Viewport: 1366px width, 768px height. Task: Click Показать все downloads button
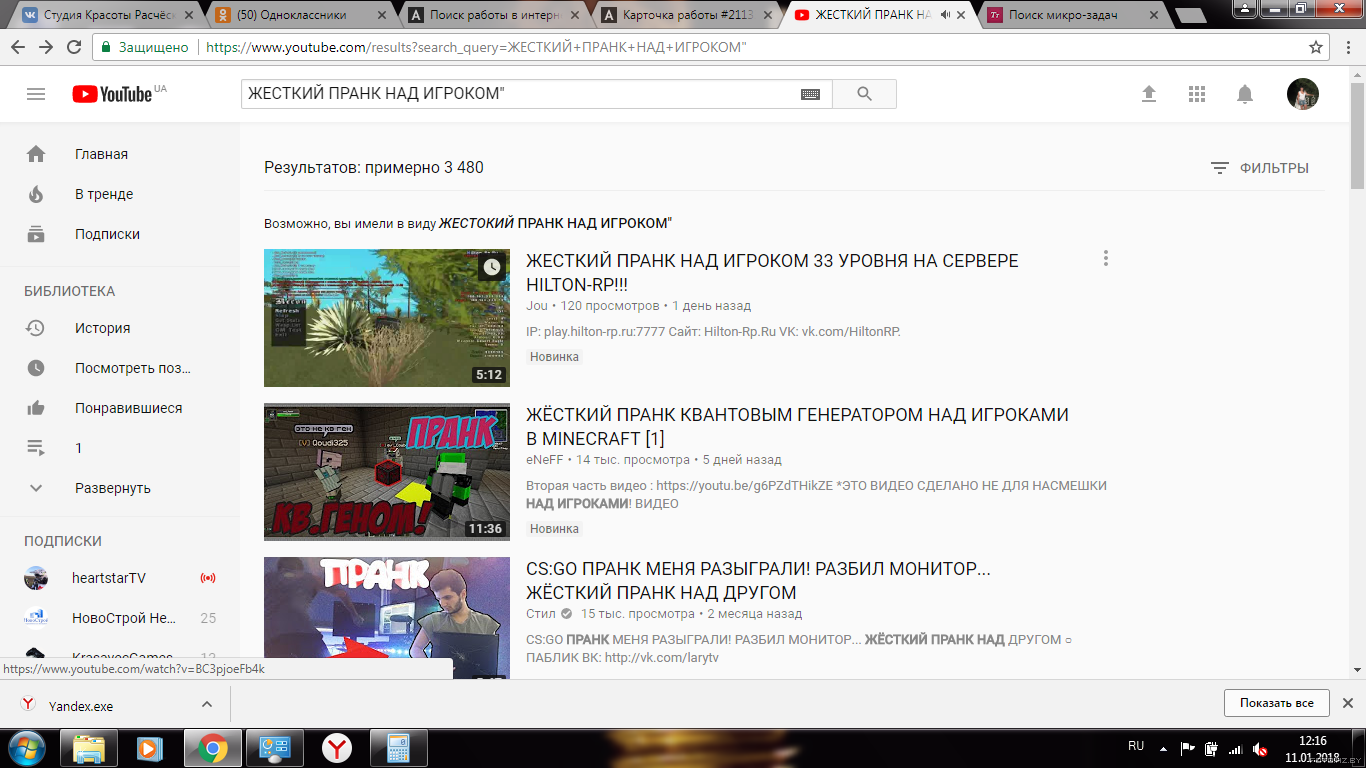point(1276,703)
